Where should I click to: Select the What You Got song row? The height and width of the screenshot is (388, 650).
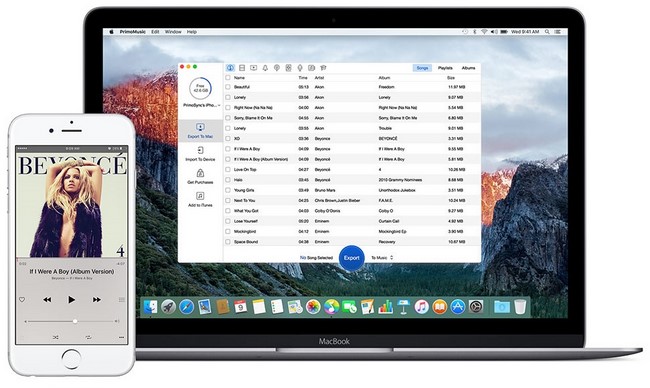click(x=352, y=211)
